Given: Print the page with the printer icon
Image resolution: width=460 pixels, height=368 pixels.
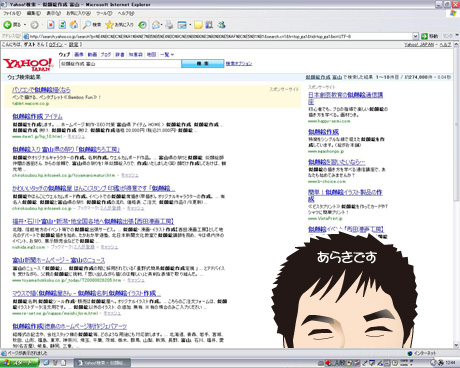Looking at the screenshot, I should 169,25.
